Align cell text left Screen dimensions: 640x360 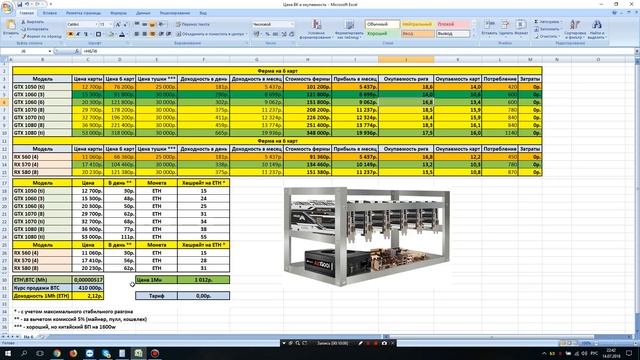point(137,34)
